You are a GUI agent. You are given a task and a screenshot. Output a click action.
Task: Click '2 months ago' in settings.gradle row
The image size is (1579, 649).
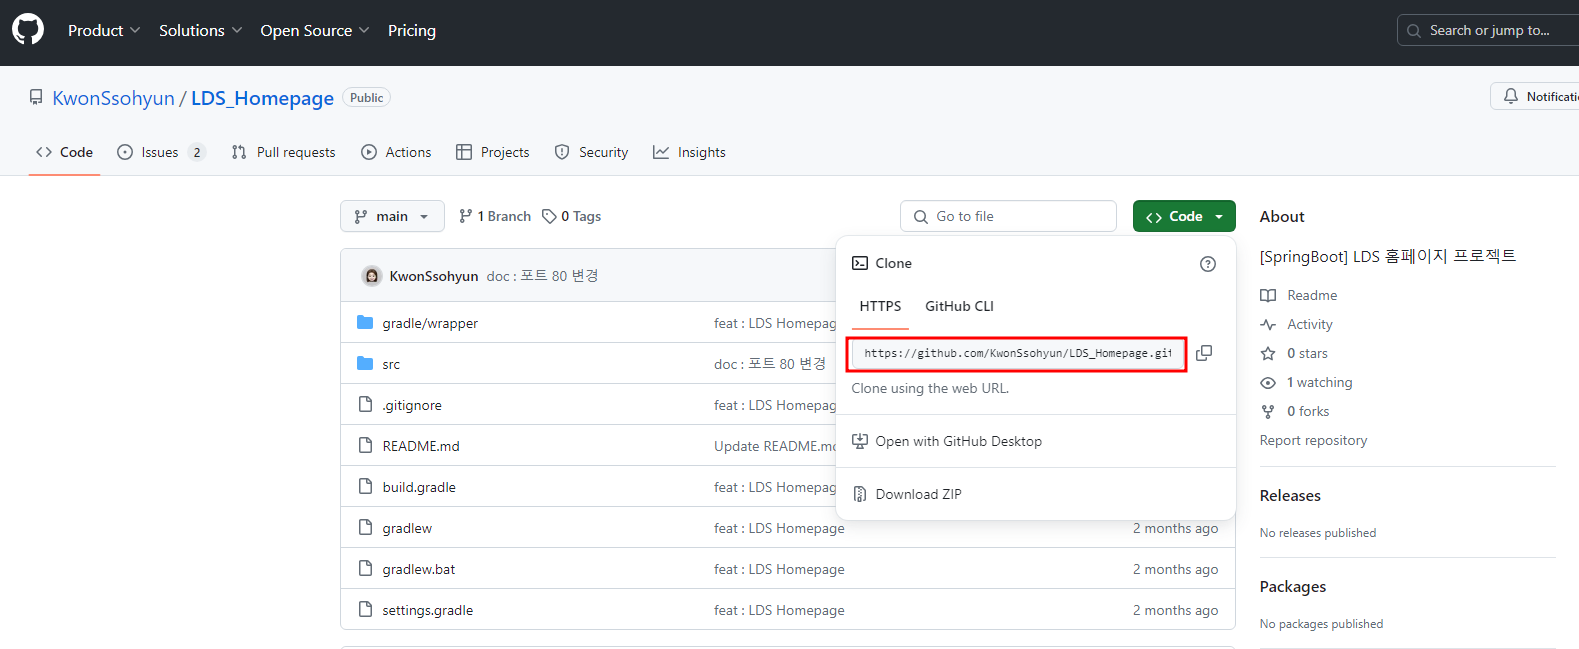point(1175,610)
